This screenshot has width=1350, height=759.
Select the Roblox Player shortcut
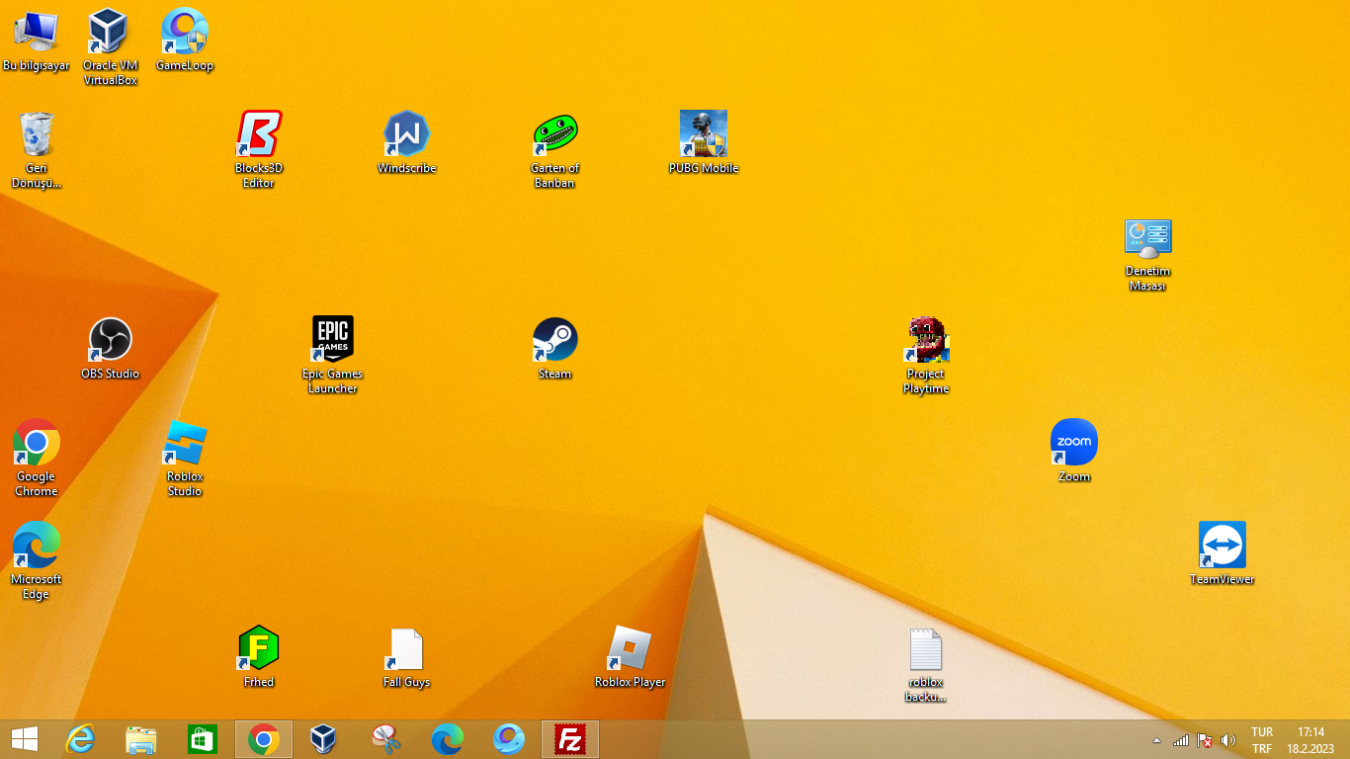point(630,657)
